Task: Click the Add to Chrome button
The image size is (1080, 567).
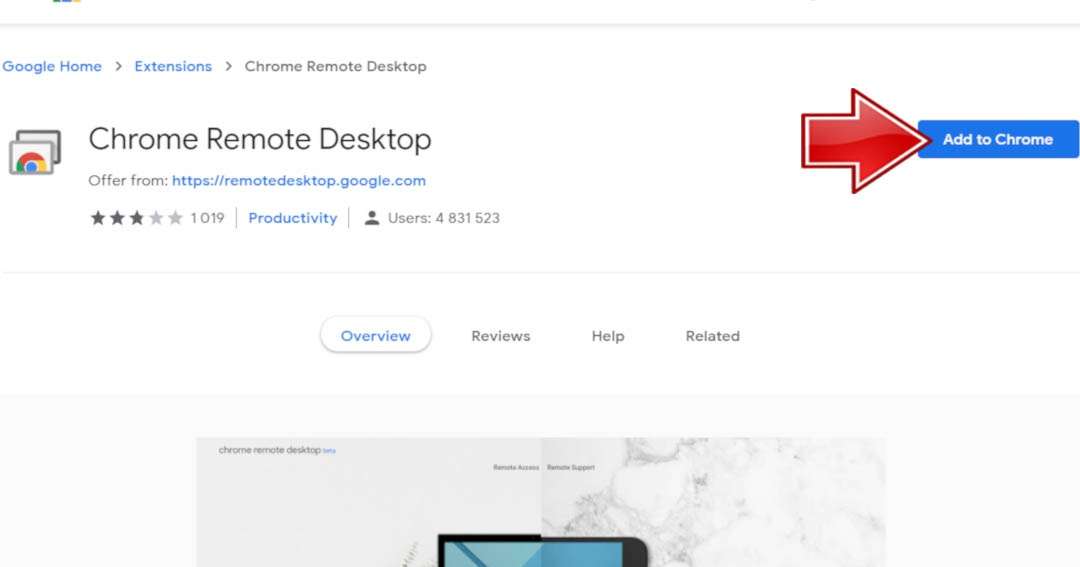Action: [x=998, y=139]
